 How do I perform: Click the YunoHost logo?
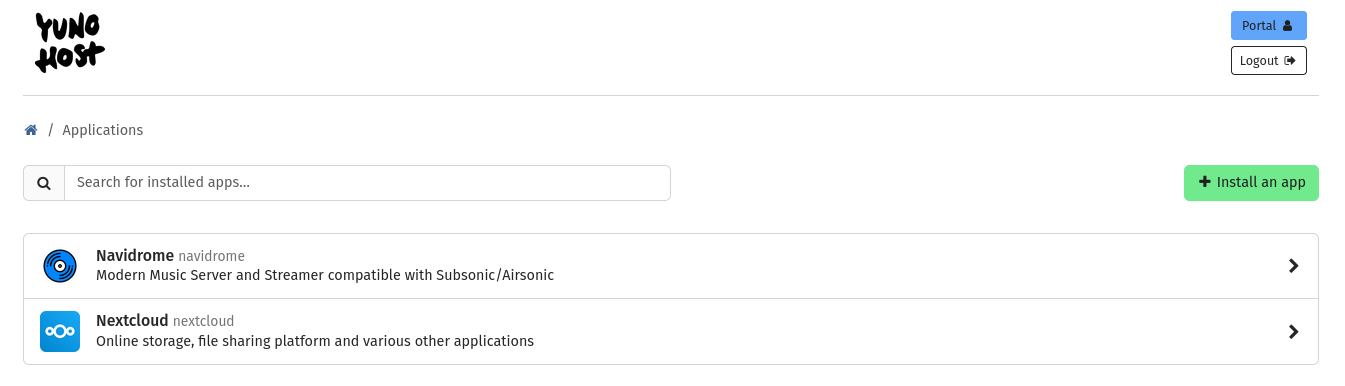pos(69,43)
